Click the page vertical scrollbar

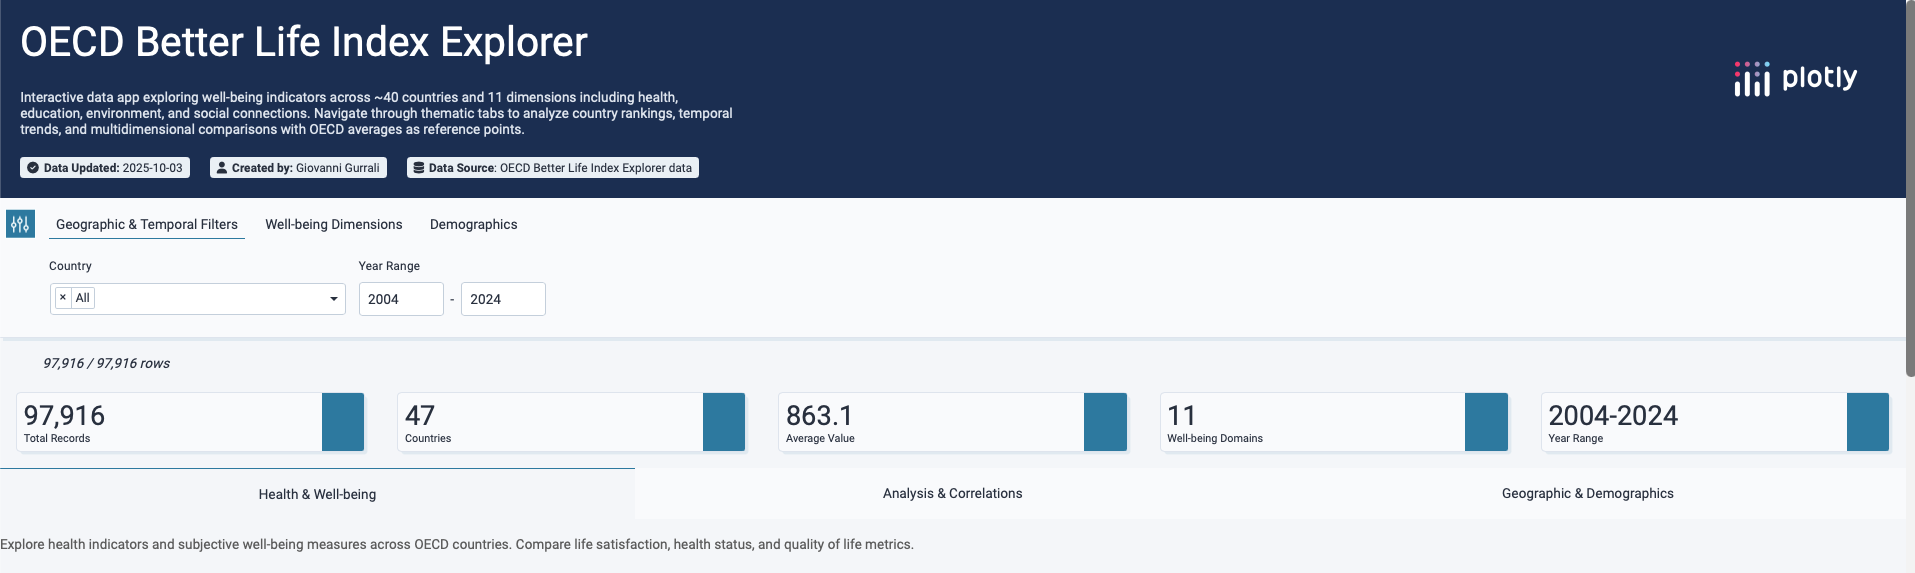(1910, 188)
